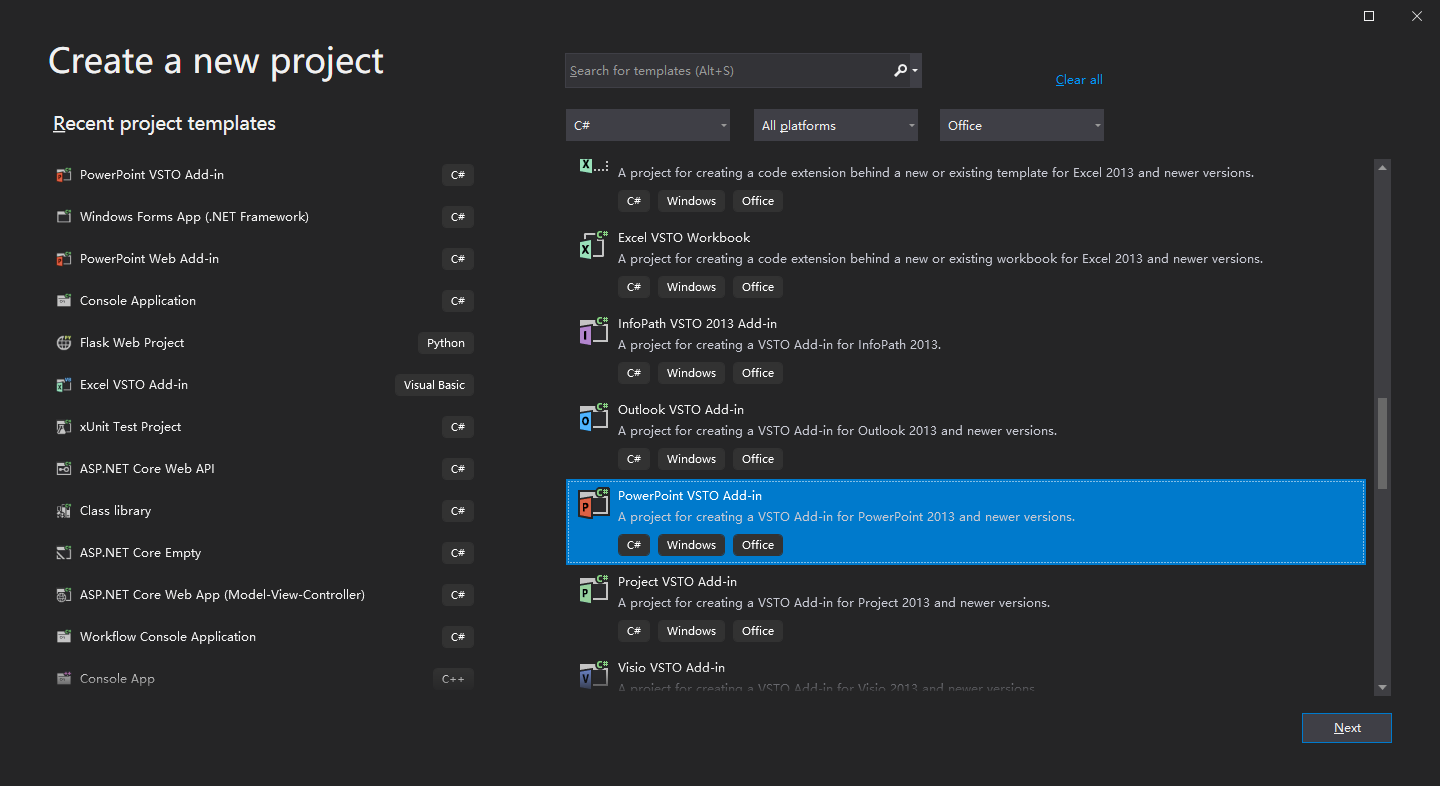This screenshot has width=1440, height=786.
Task: Click the template list scrollbar thumb
Action: pos(1383,443)
